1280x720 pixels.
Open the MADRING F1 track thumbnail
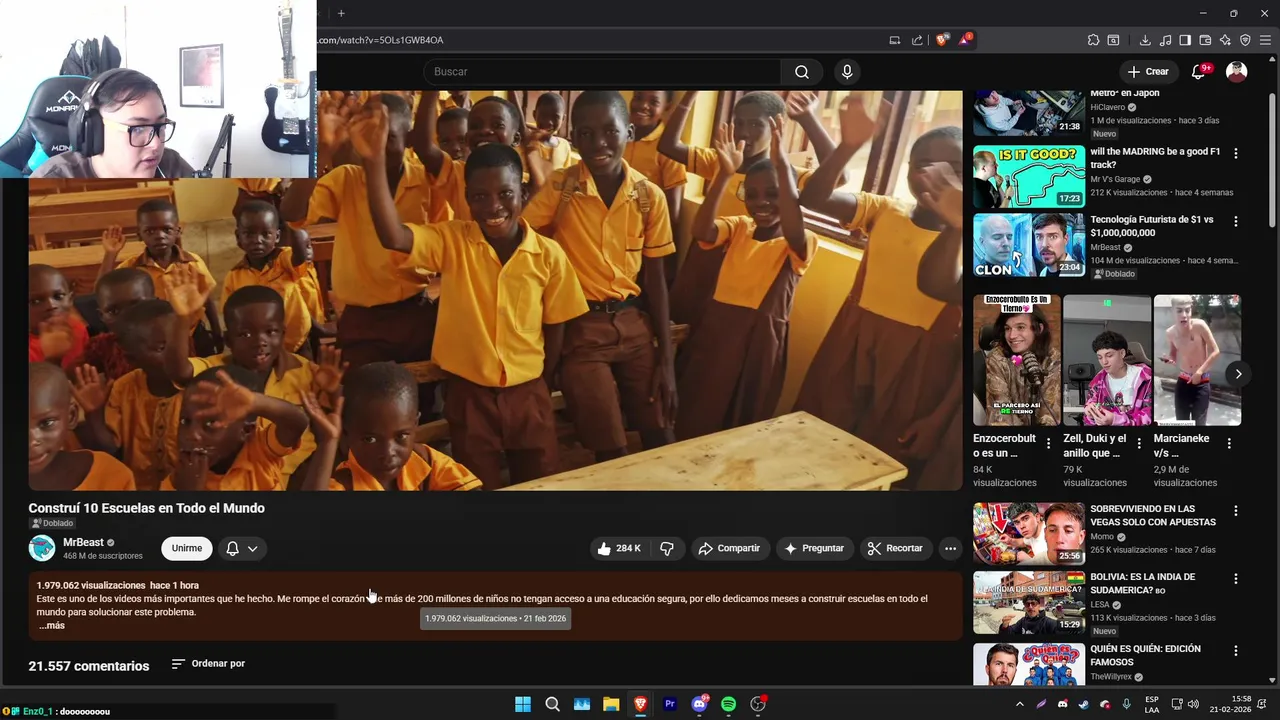(1029, 176)
